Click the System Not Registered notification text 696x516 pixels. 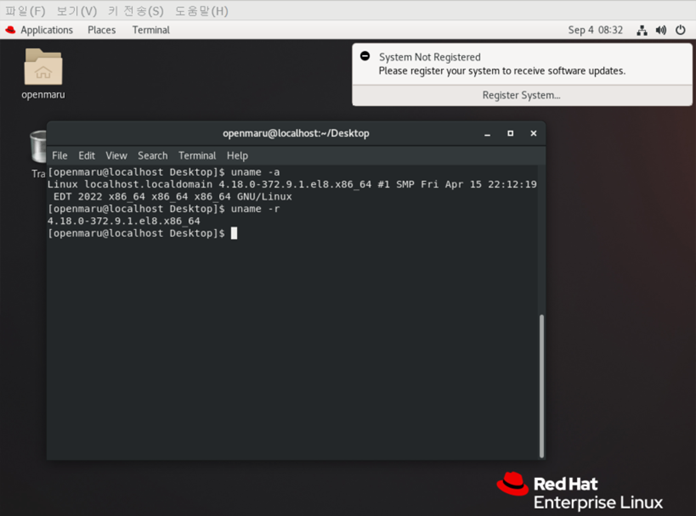tap(430, 57)
